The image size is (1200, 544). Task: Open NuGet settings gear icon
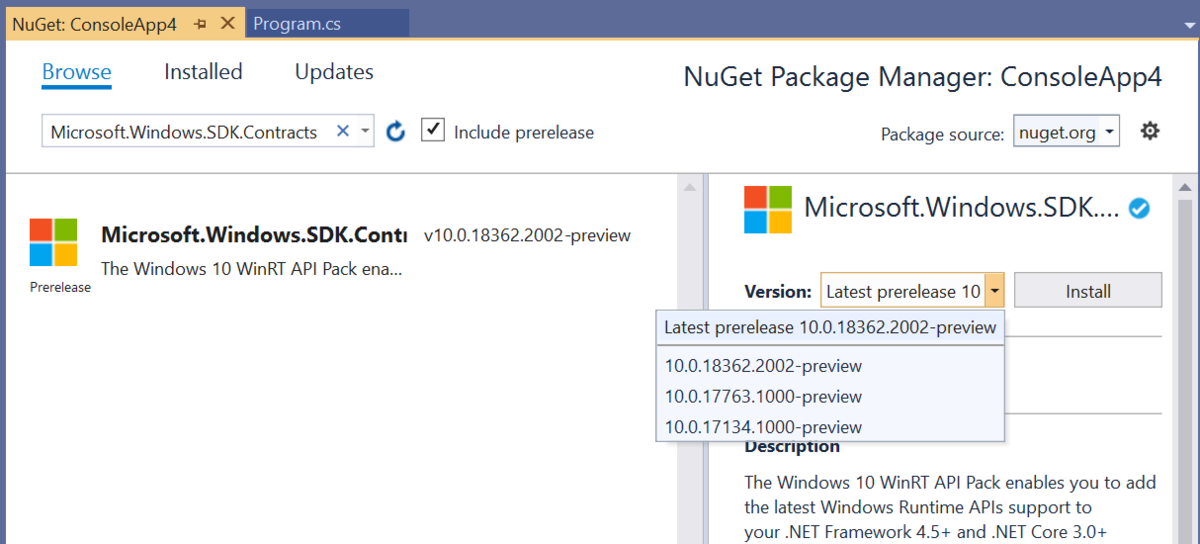click(1150, 131)
